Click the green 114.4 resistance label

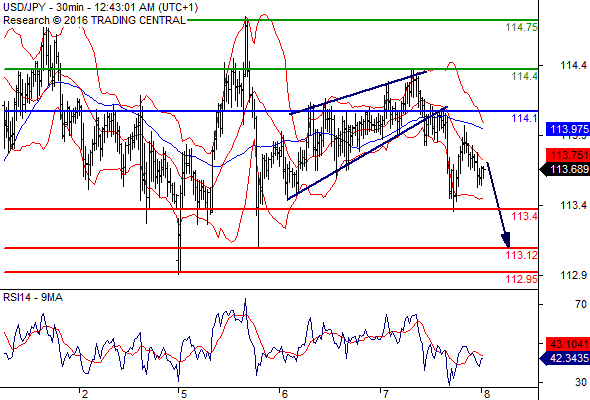pyautogui.click(x=524, y=76)
